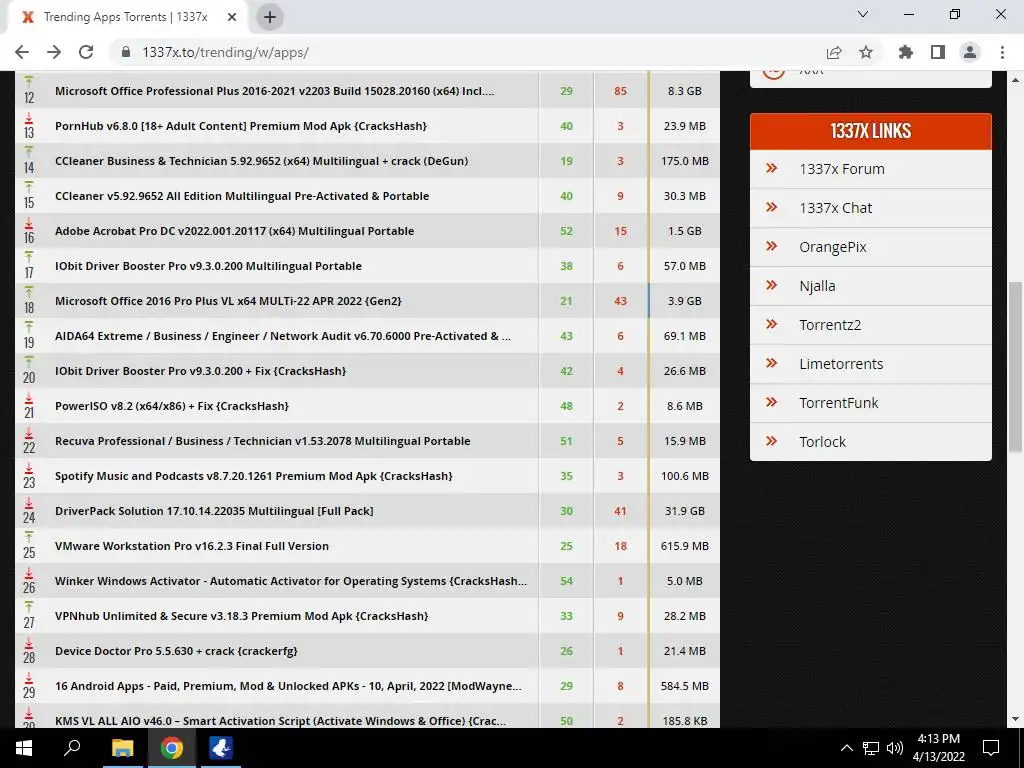1024x768 pixels.
Task: Open the Limetorrents link
Action: pos(841,364)
